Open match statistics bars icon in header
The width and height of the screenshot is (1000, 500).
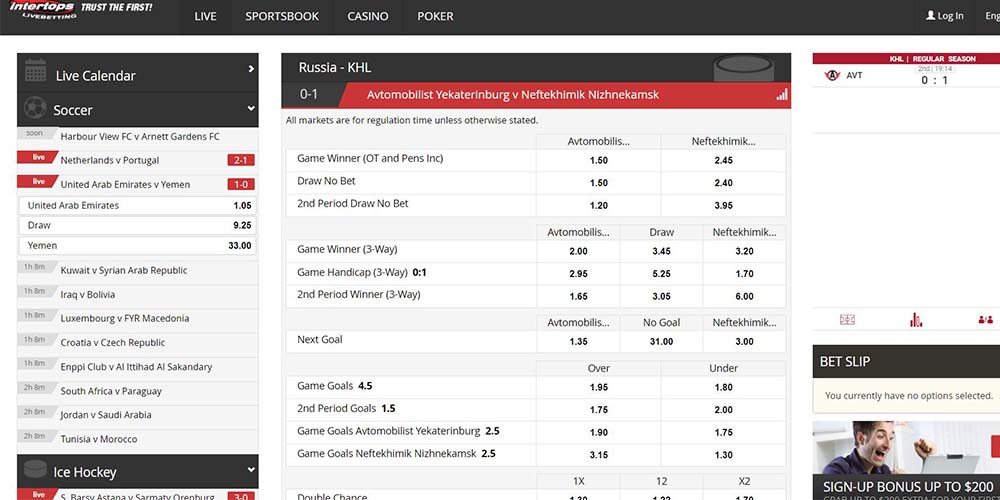[x=781, y=95]
